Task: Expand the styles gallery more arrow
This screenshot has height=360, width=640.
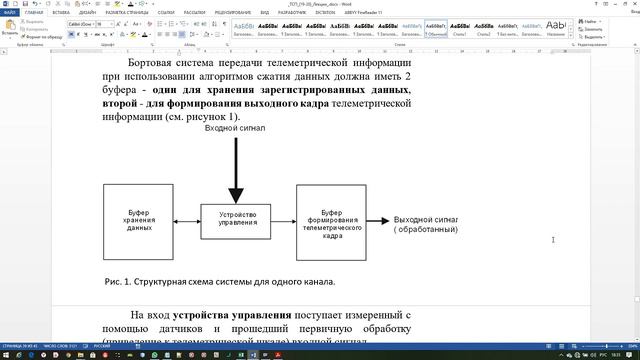Action: pyautogui.click(x=571, y=36)
